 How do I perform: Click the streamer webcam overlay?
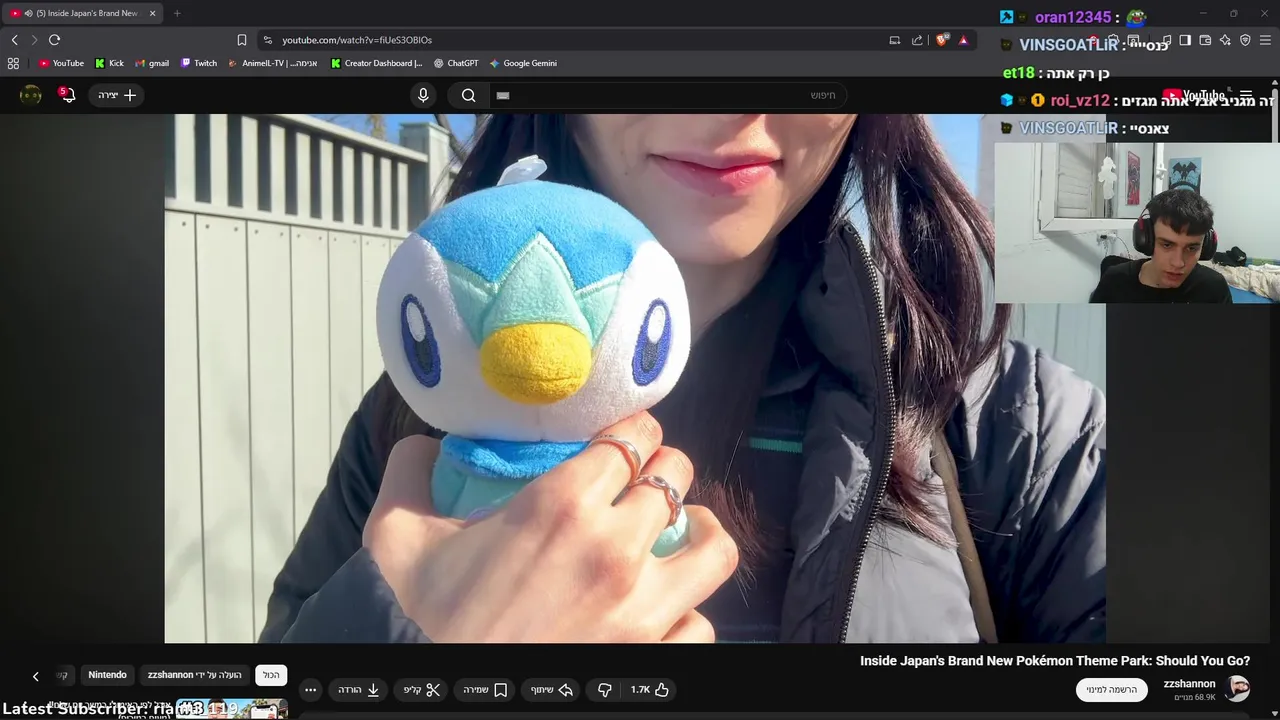click(x=1137, y=222)
